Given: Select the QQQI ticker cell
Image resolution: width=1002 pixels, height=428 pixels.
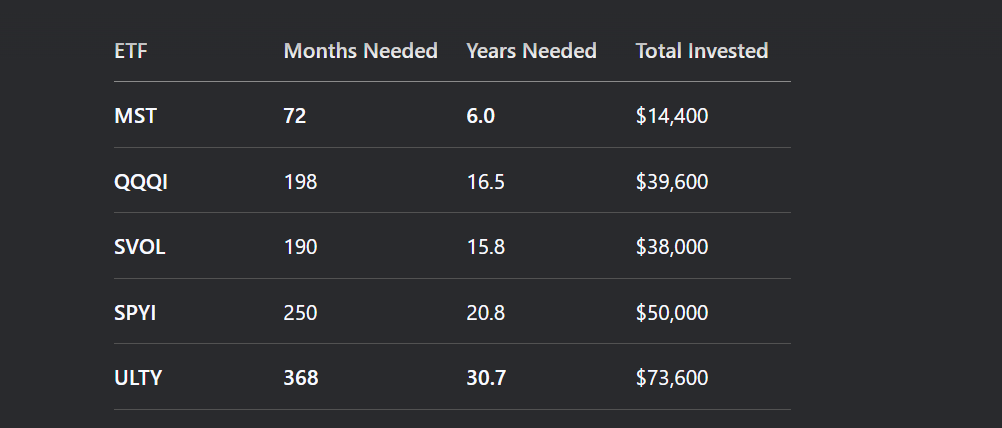Looking at the screenshot, I should click(141, 182).
